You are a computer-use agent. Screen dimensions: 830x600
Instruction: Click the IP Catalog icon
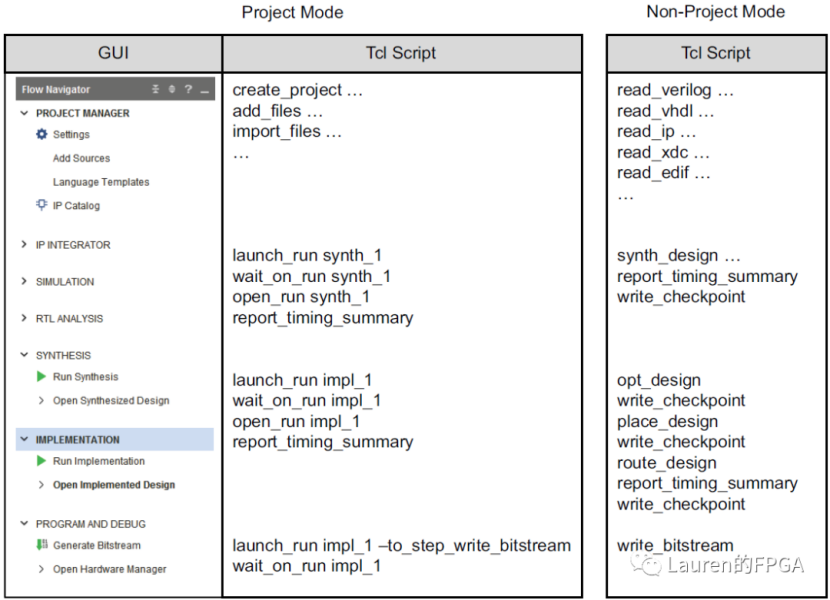[41, 205]
